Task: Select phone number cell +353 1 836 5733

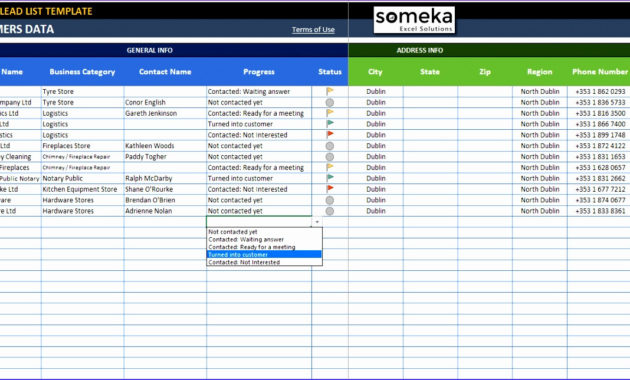Action: [x=599, y=102]
